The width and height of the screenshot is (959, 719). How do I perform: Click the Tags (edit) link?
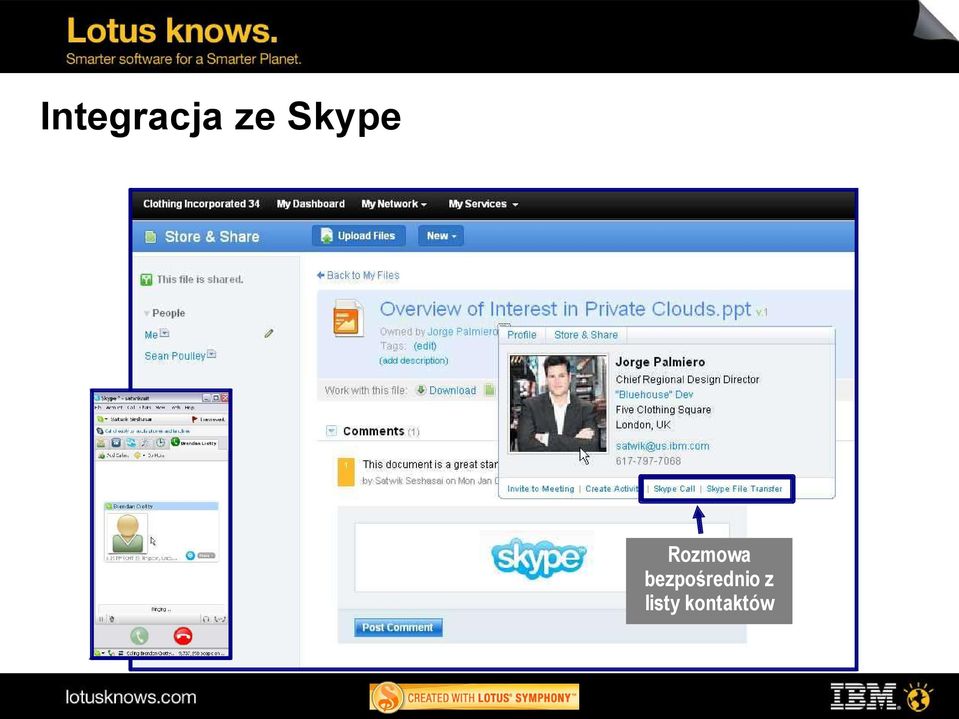(x=425, y=345)
